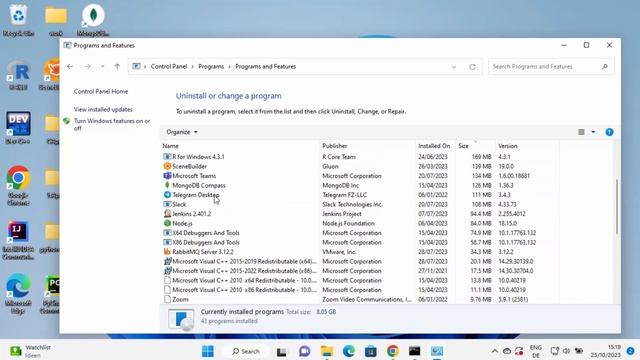Click the taskbar Search box

(x=246, y=351)
